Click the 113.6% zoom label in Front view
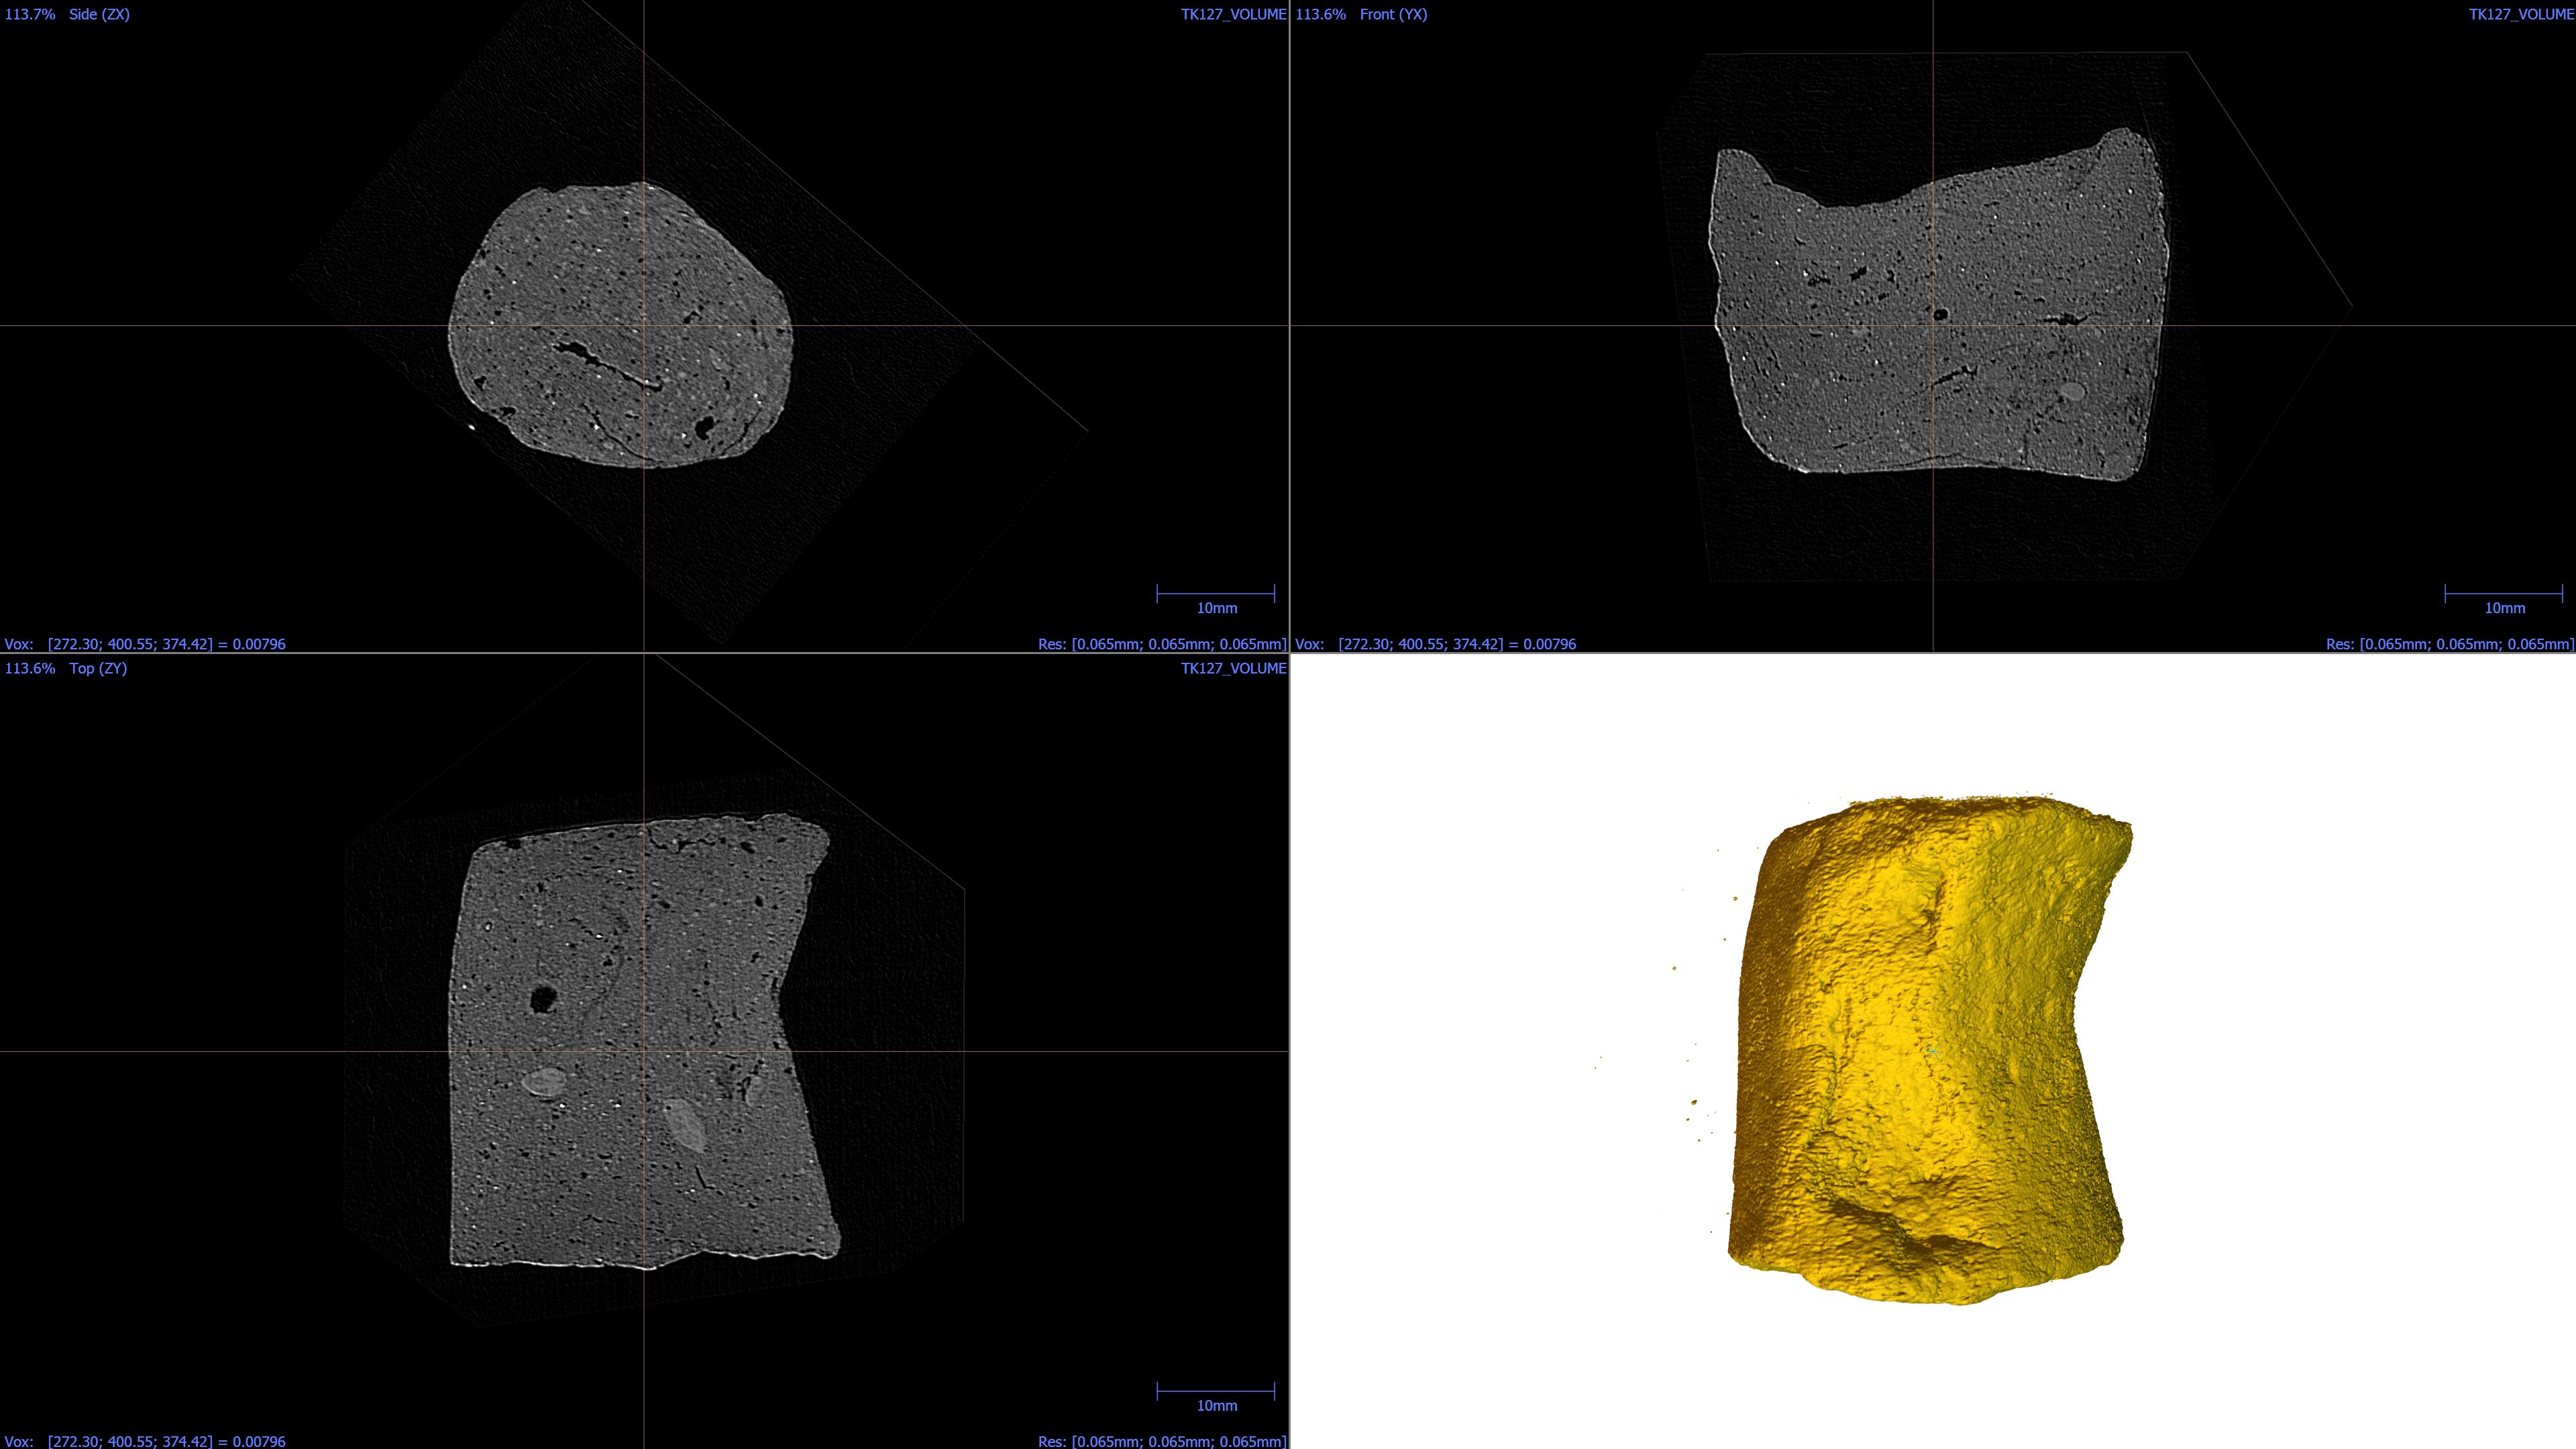The width and height of the screenshot is (2576, 1449). pyautogui.click(x=1320, y=14)
